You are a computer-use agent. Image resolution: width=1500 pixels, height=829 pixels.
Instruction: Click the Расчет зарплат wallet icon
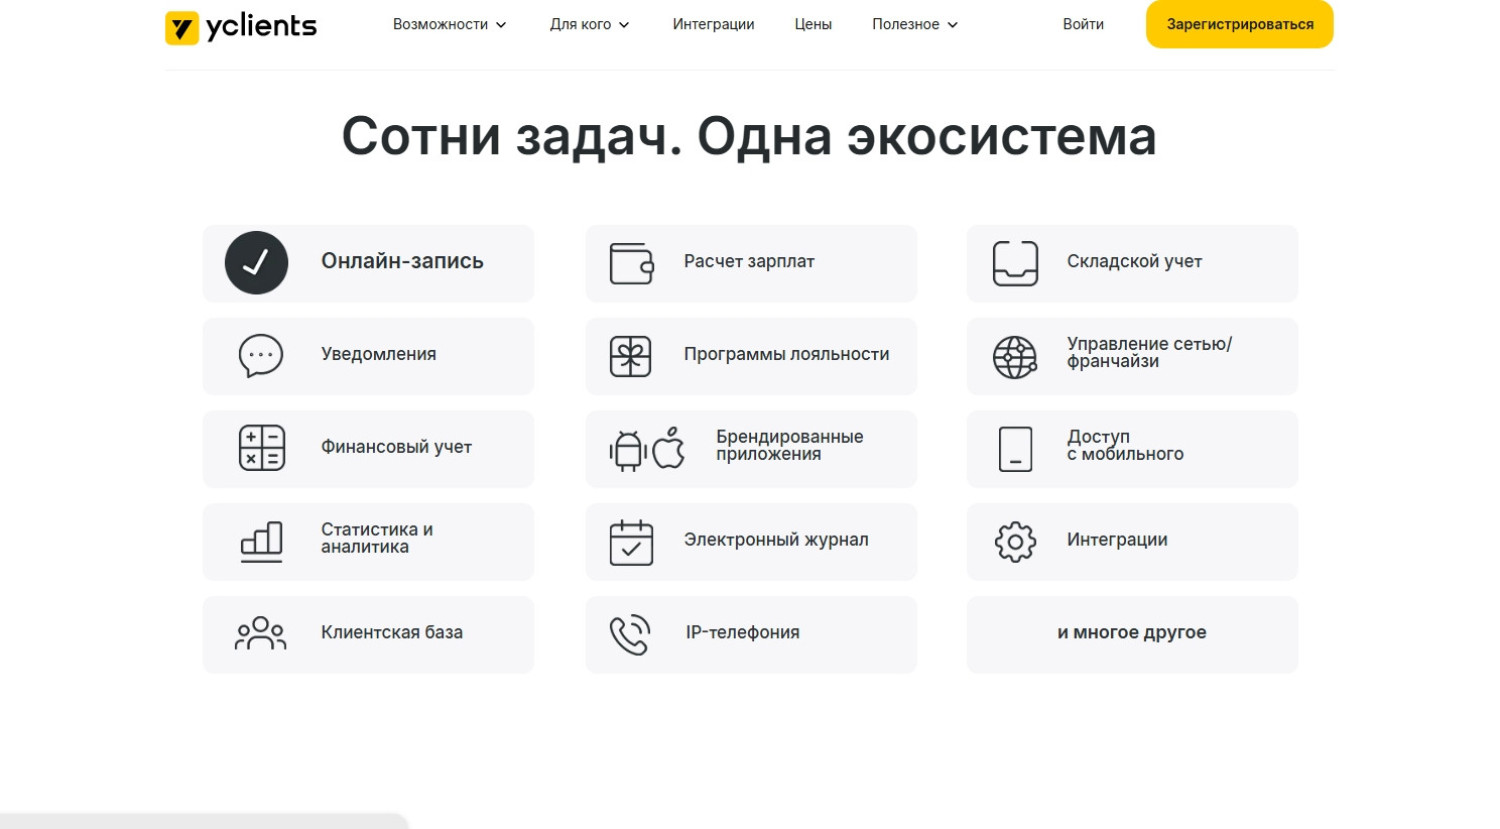[x=631, y=264]
